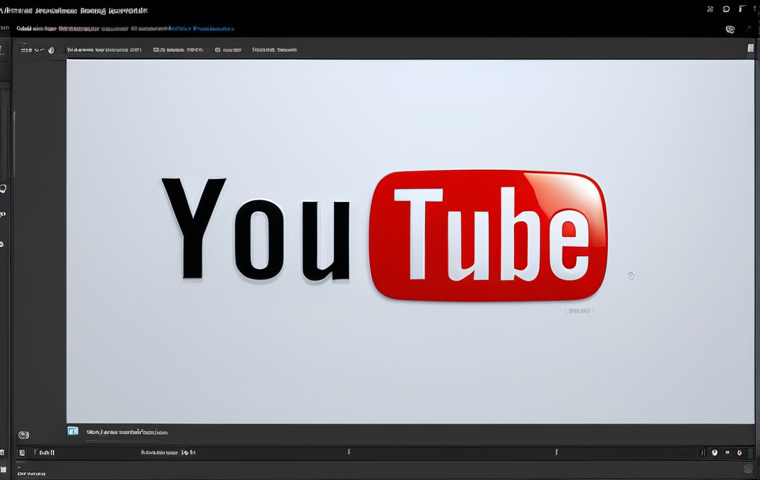Image resolution: width=760 pixels, height=480 pixels.
Task: Click the YouTube logo in the preview canvas
Action: pyautogui.click(x=384, y=235)
